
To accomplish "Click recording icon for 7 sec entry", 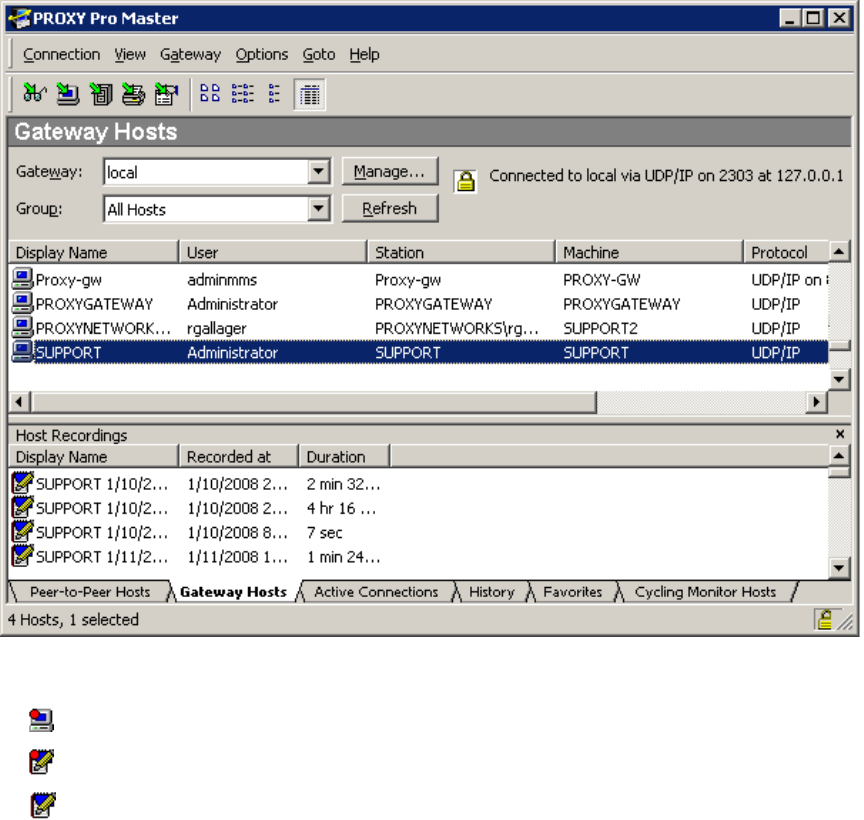I will point(23,531).
